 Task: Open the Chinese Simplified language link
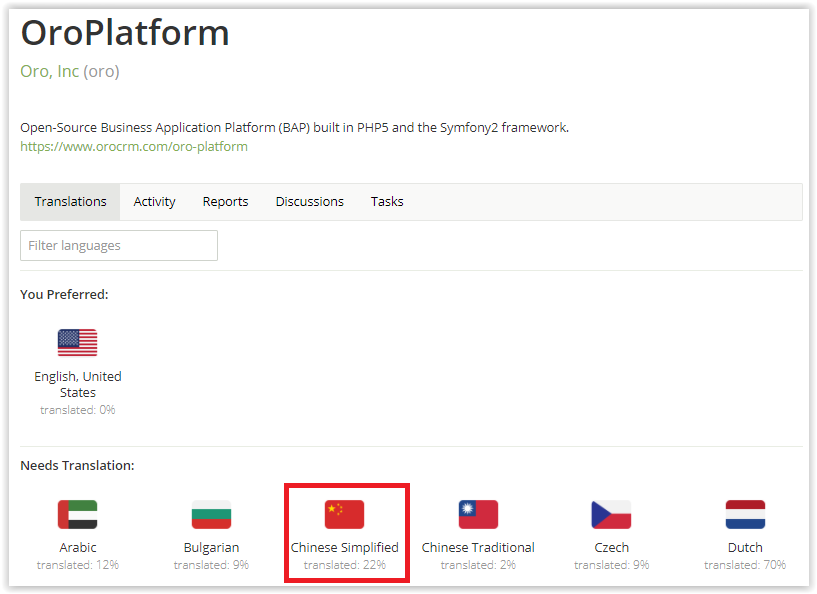344,548
